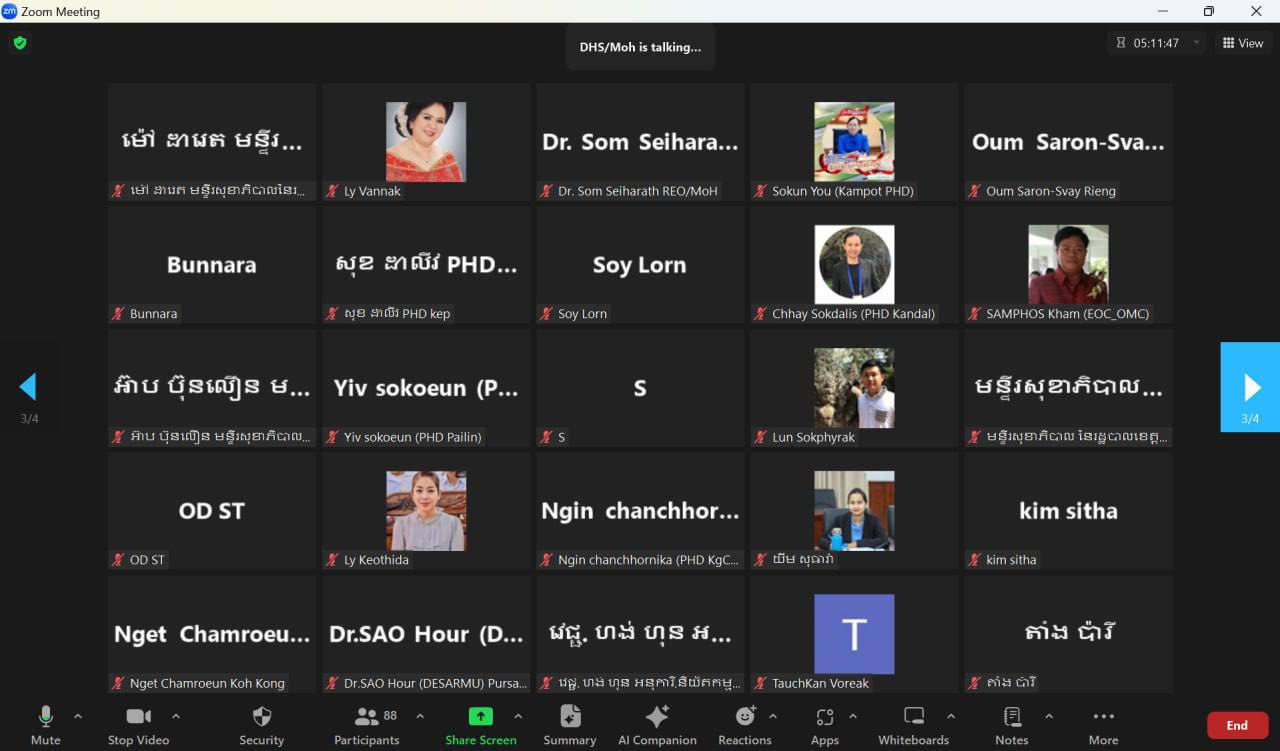End the meeting

pyautogui.click(x=1237, y=725)
